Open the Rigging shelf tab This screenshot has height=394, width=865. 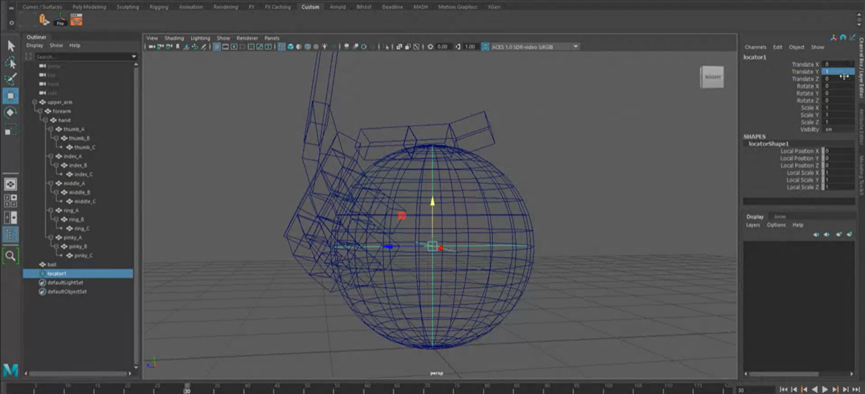coord(158,7)
